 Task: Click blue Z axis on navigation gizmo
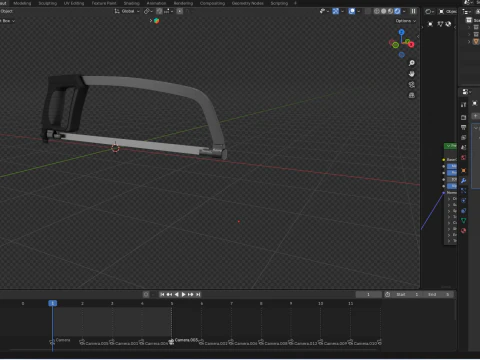point(402,32)
